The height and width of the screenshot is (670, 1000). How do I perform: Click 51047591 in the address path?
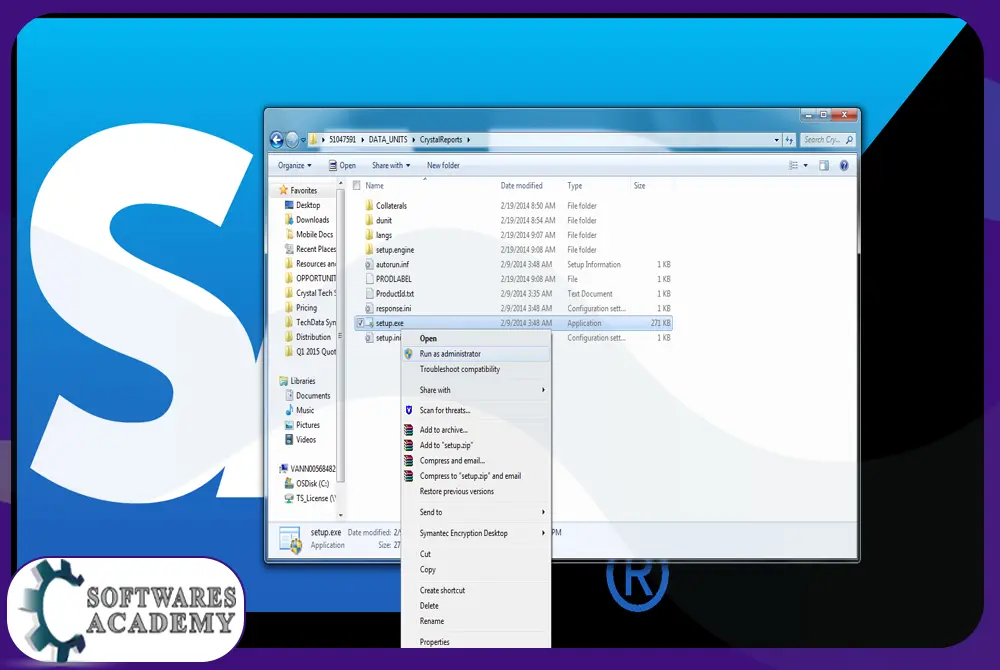(x=342, y=140)
